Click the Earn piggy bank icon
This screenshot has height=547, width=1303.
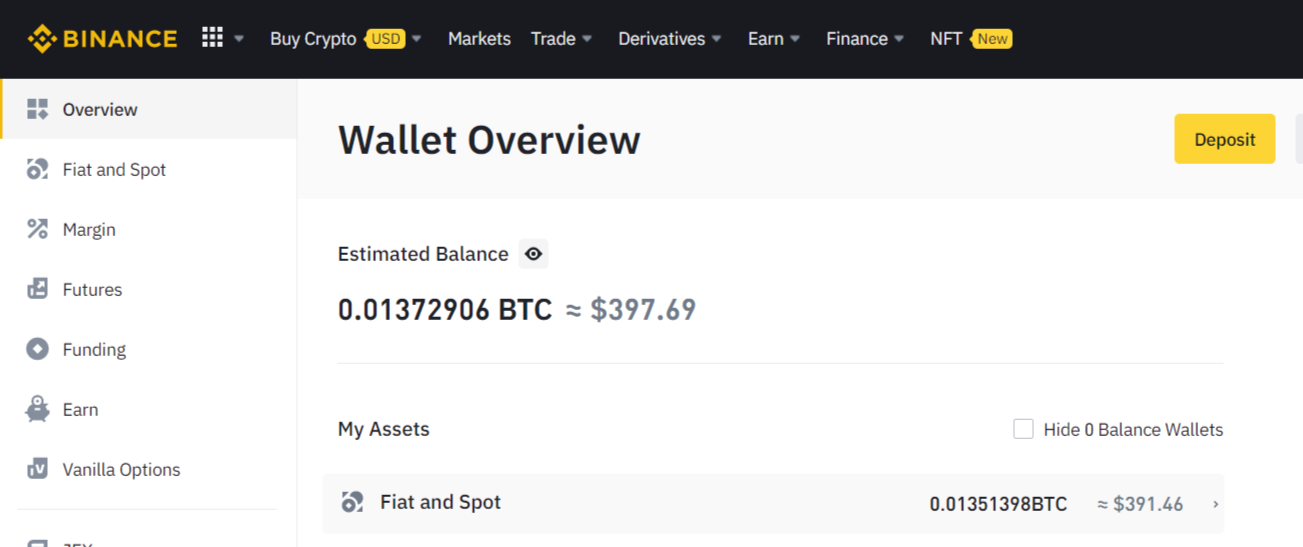(37, 409)
